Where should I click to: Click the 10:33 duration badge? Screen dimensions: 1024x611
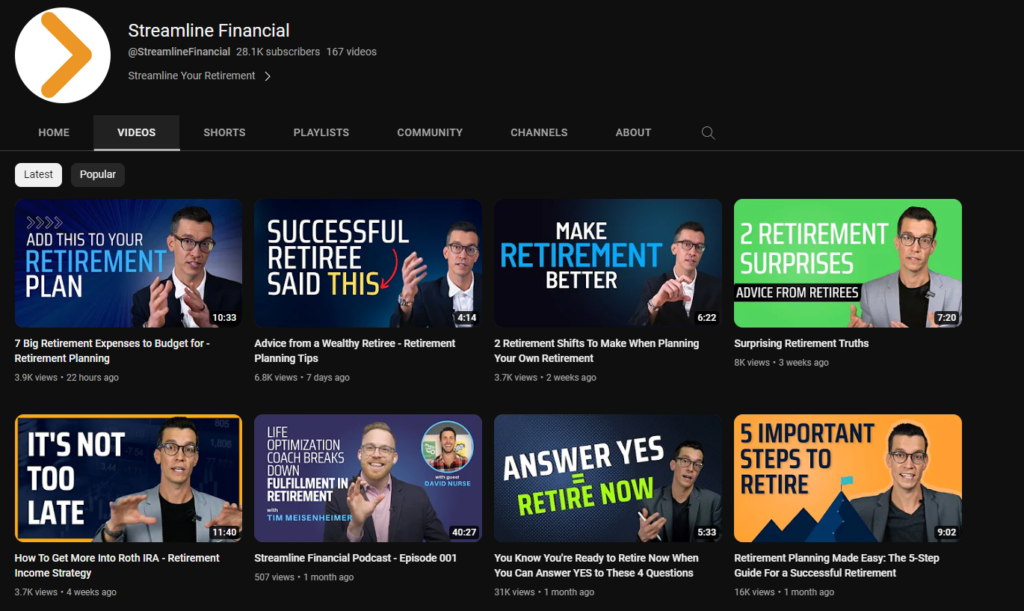click(224, 318)
